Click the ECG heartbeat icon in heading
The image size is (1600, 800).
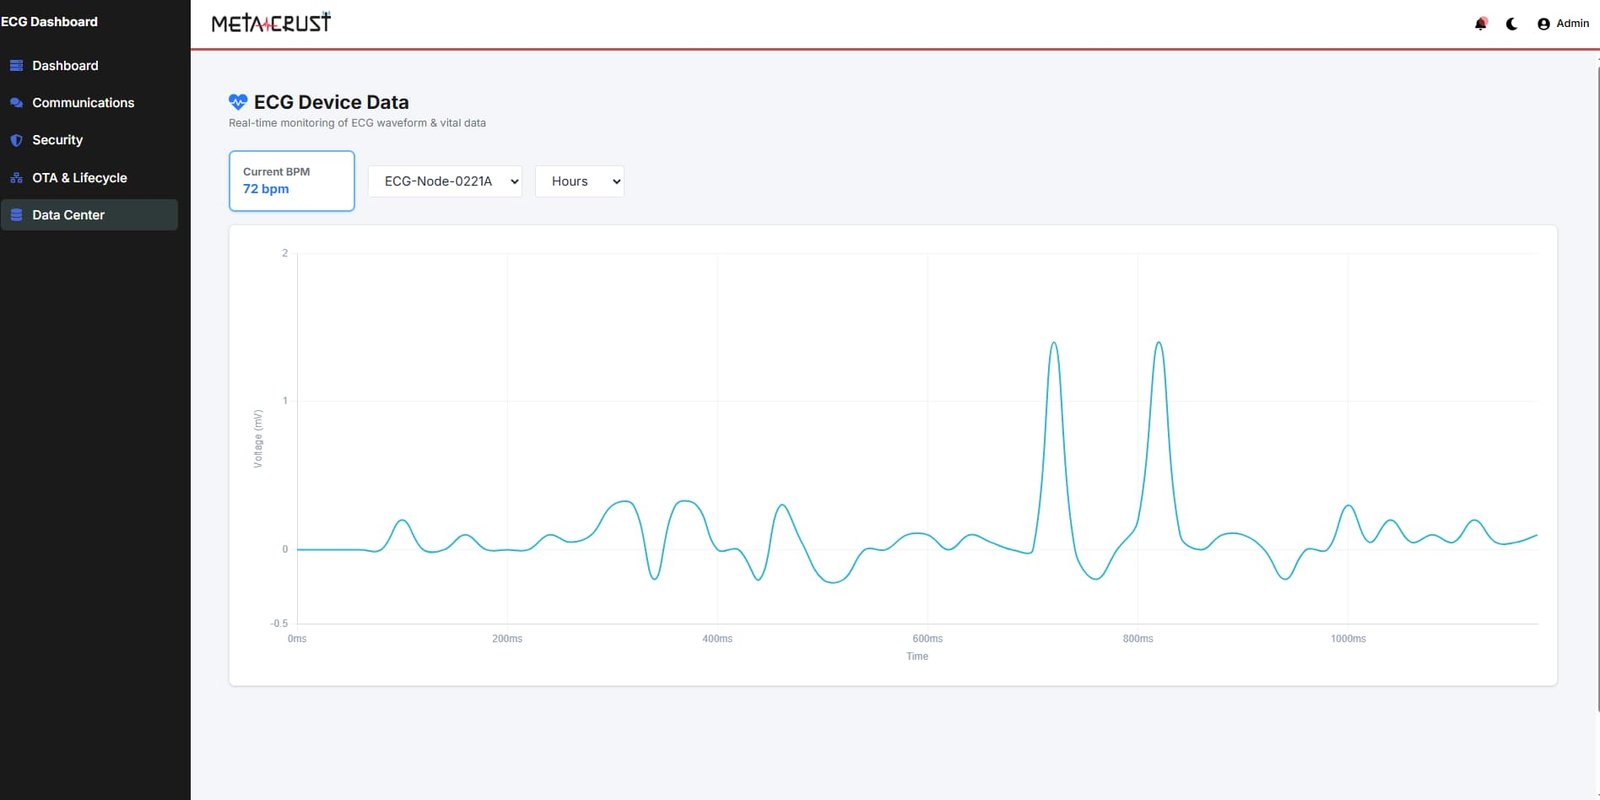coord(238,102)
